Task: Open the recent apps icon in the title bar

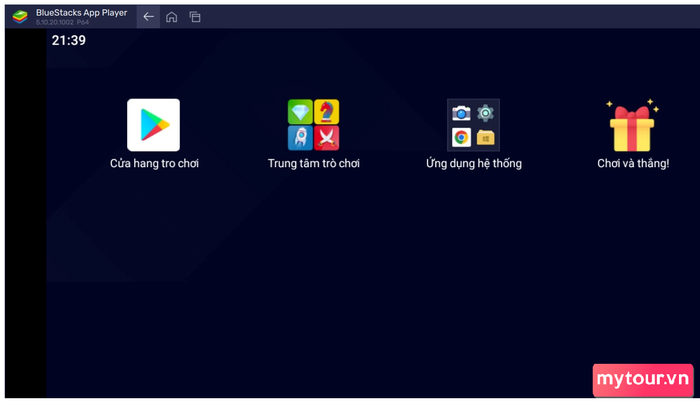Action: (x=195, y=17)
